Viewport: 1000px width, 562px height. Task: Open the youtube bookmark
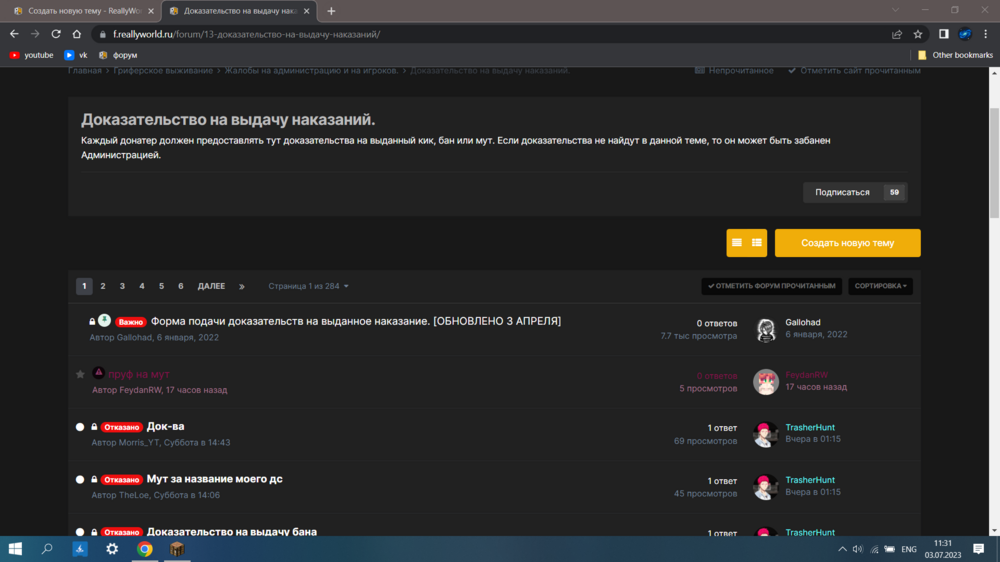(32, 55)
